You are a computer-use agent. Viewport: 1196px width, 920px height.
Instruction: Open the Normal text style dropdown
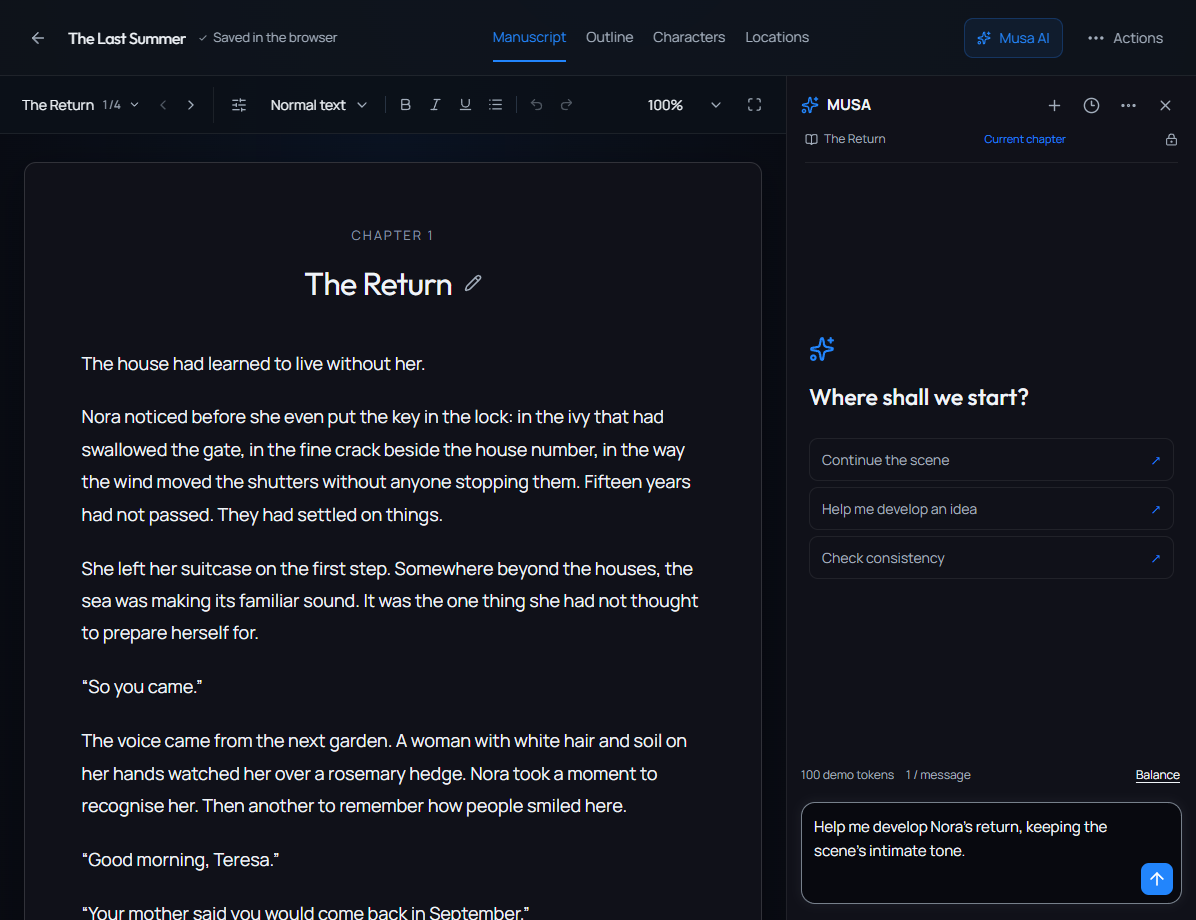[x=318, y=105]
